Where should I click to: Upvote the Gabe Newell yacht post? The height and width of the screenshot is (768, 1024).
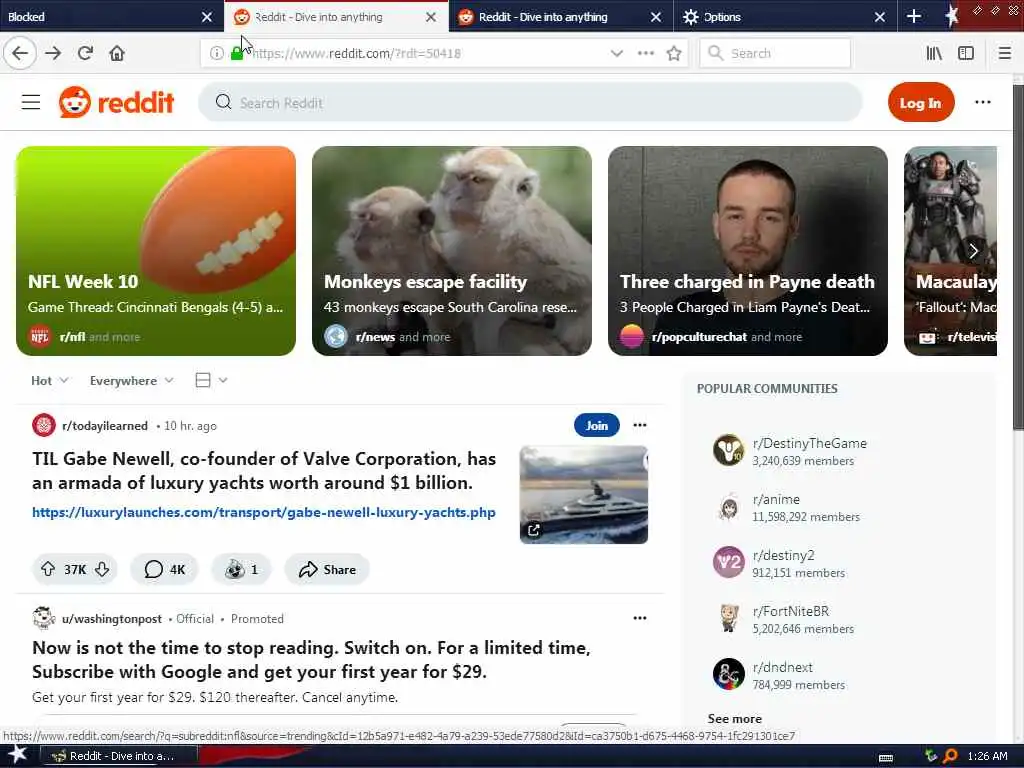48,569
